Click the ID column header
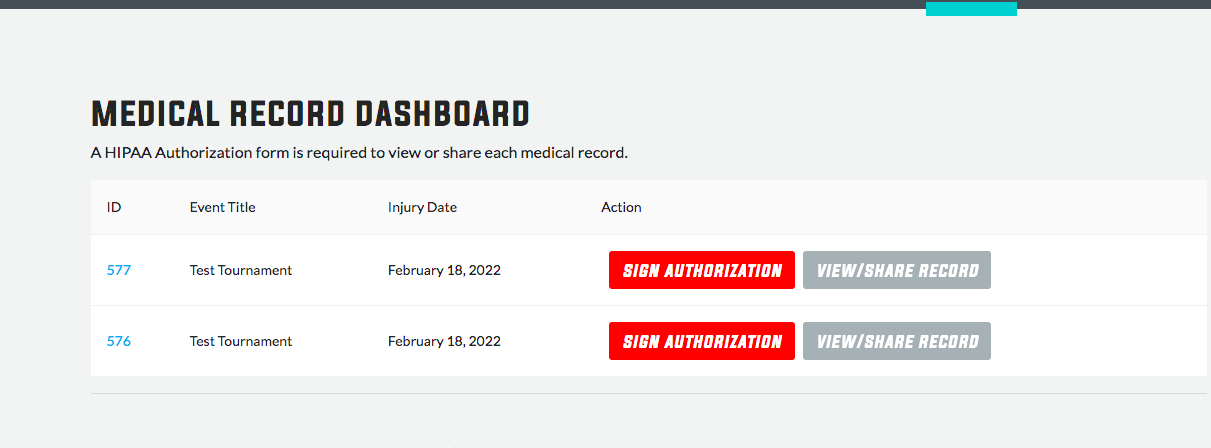This screenshot has width=1211, height=448. (x=114, y=207)
